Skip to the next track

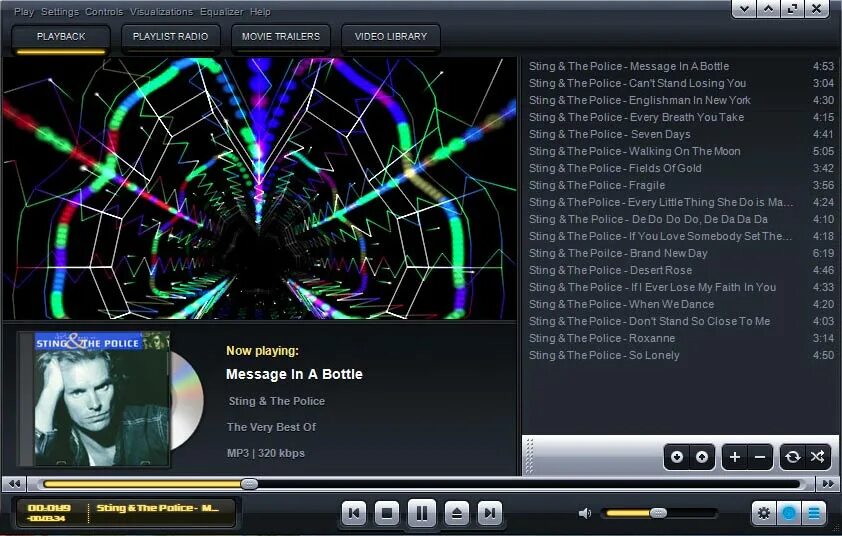click(x=489, y=513)
